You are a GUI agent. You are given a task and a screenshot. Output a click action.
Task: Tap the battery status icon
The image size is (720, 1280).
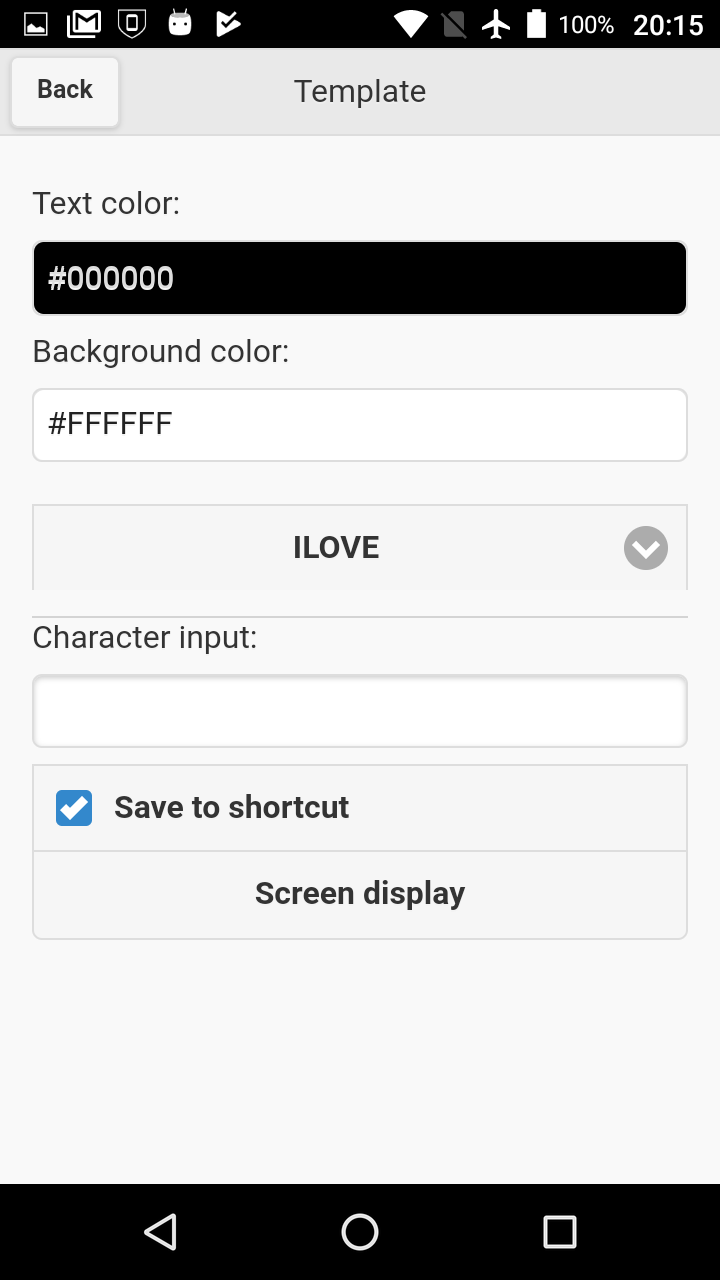(x=537, y=23)
